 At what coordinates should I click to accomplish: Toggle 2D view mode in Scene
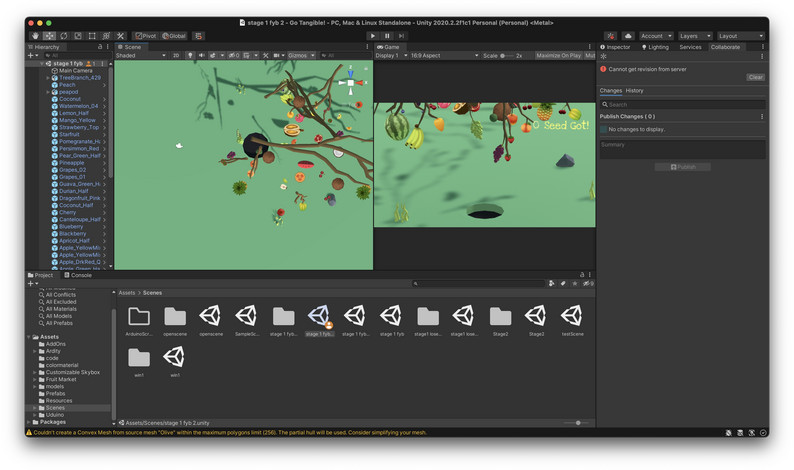coord(176,56)
